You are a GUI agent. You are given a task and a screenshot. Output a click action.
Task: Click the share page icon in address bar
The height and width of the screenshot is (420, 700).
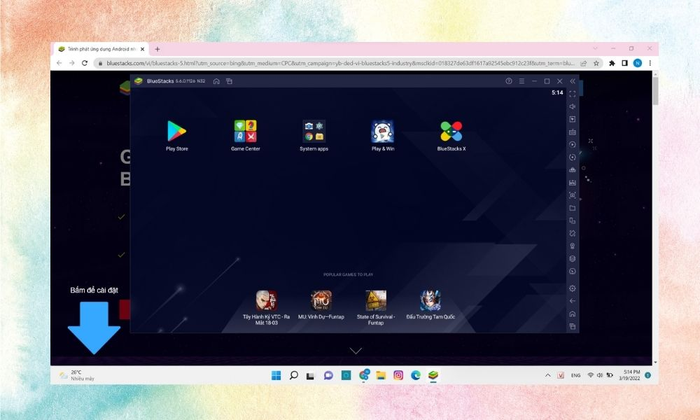[x=583, y=63]
